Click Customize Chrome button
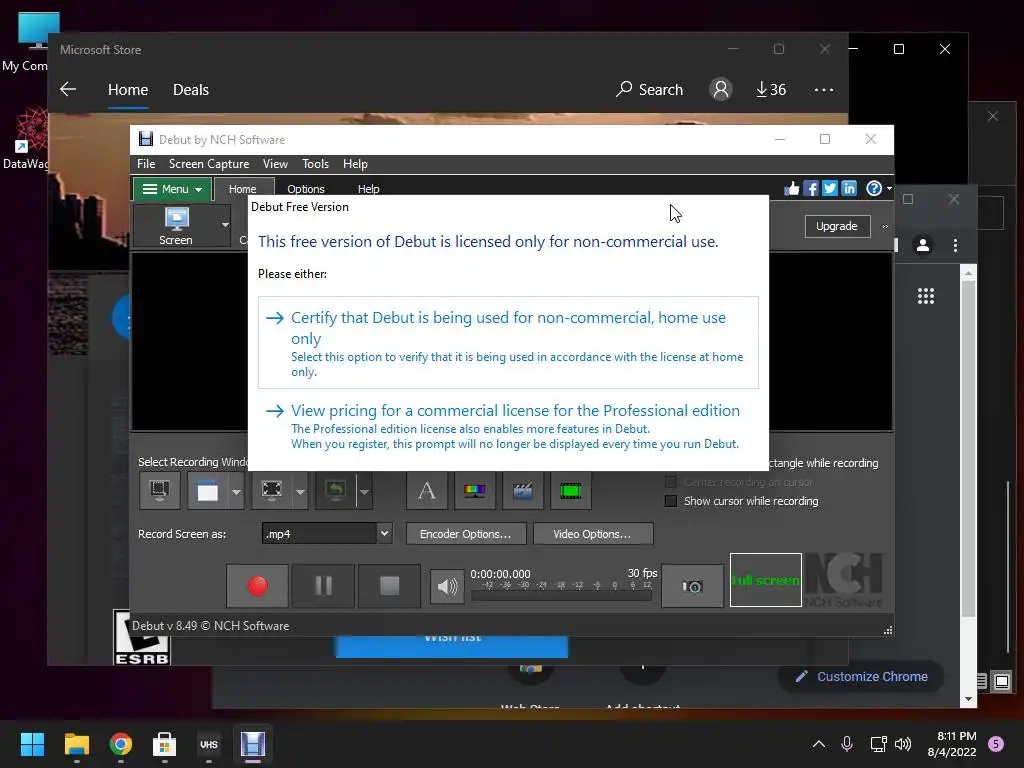 (x=861, y=677)
